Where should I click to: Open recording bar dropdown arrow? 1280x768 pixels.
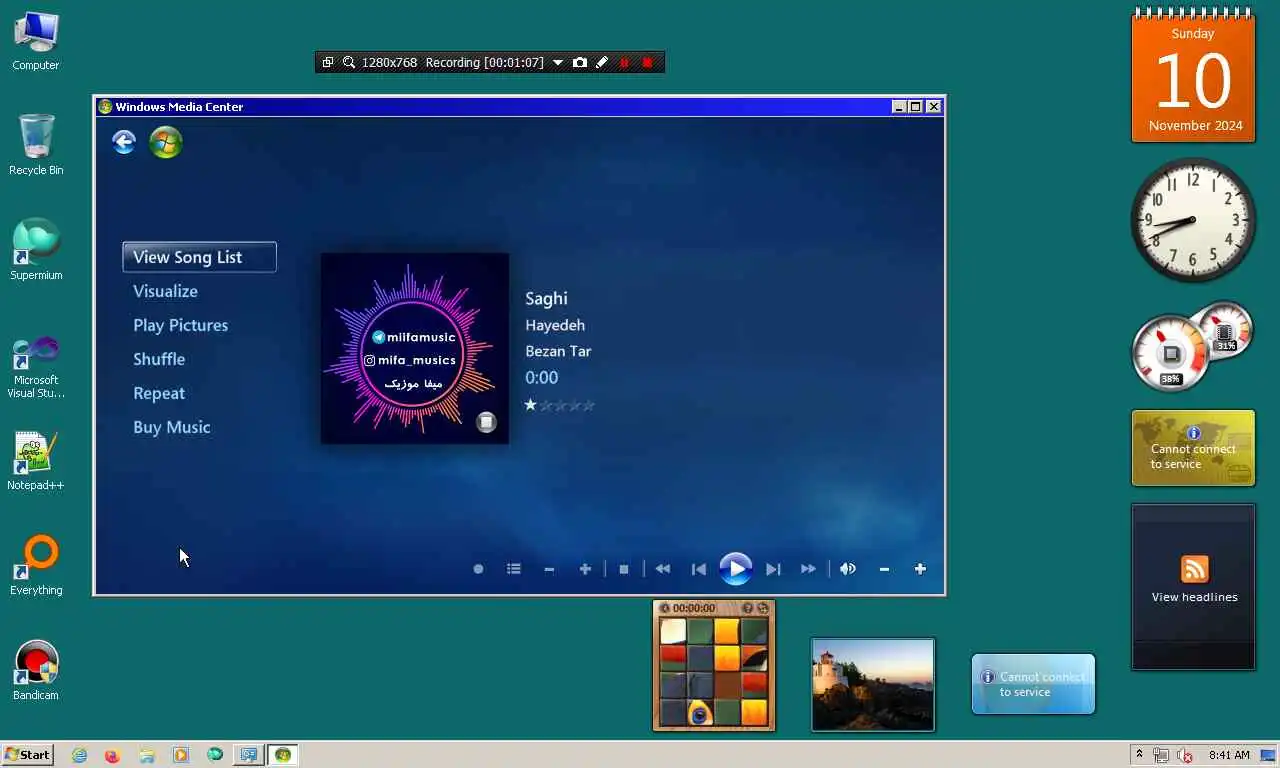tap(558, 62)
